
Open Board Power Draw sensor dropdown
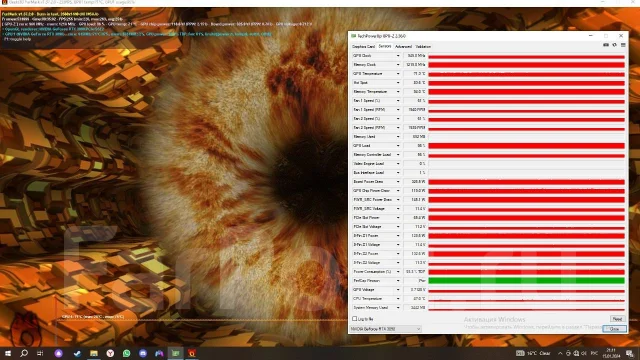(x=398, y=181)
